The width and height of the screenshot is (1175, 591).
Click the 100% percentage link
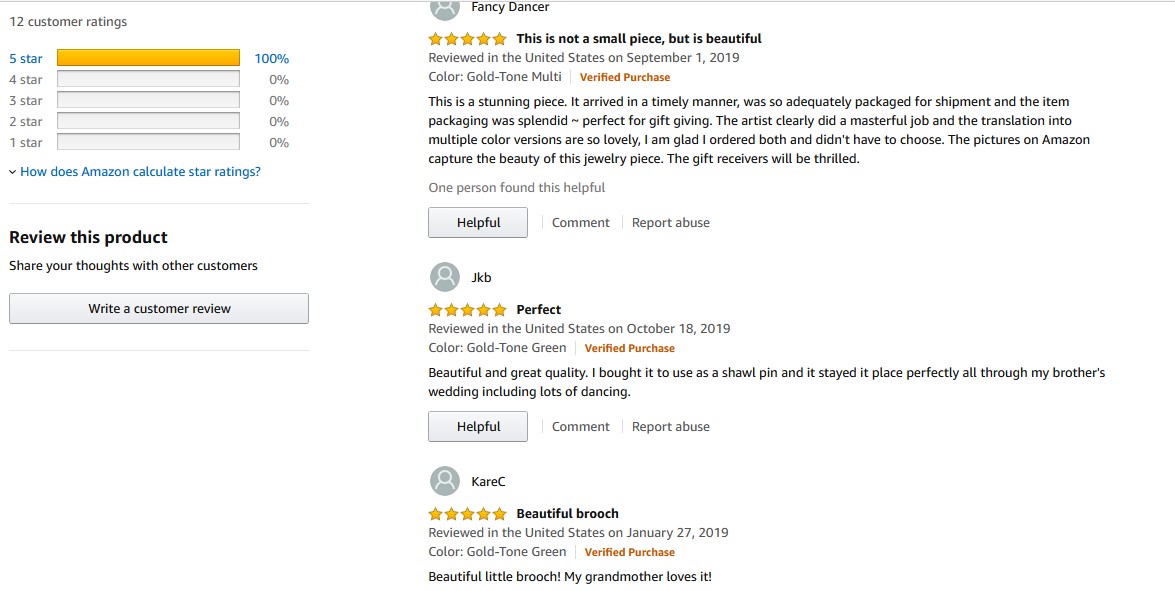[x=271, y=59]
